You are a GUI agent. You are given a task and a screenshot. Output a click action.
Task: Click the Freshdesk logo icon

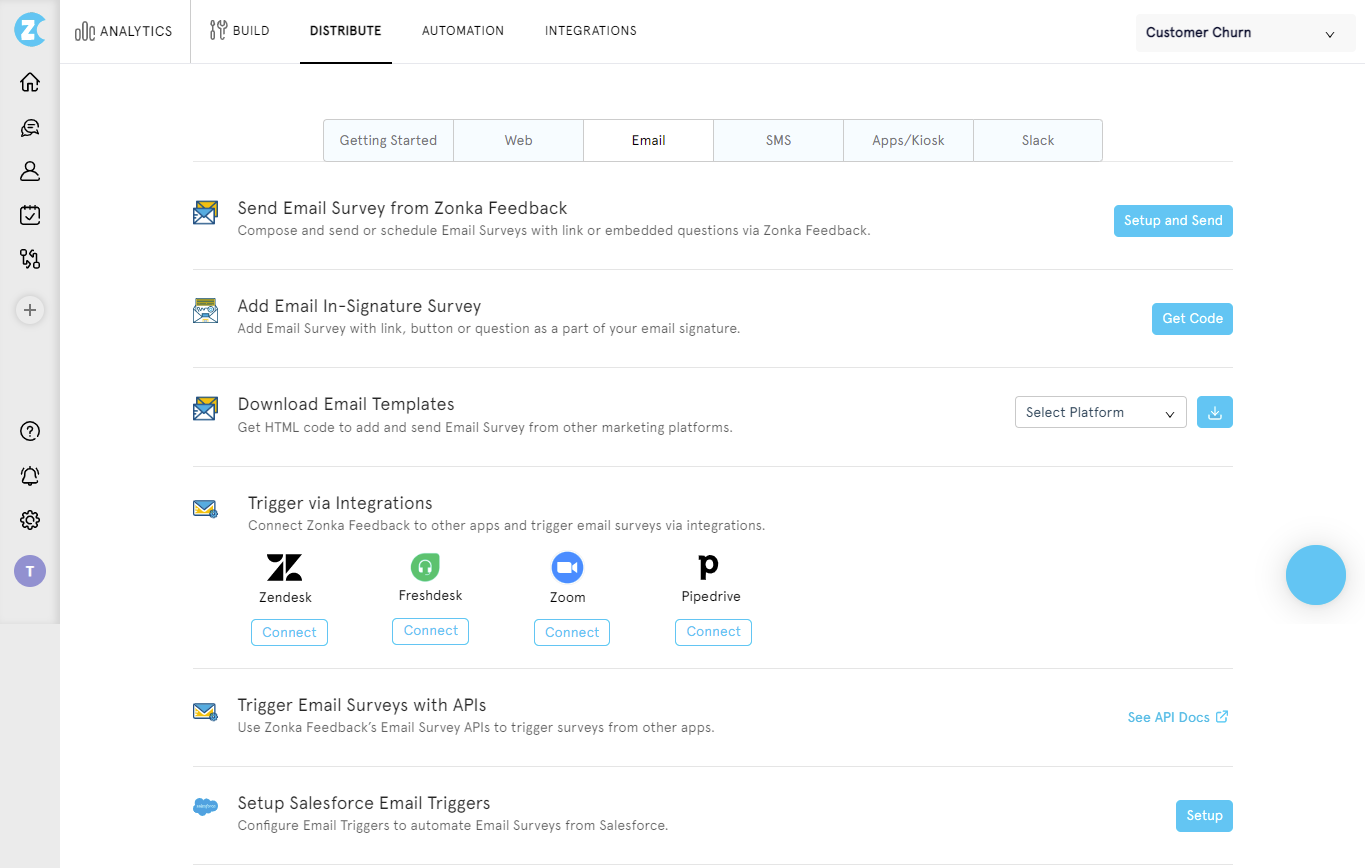426,567
